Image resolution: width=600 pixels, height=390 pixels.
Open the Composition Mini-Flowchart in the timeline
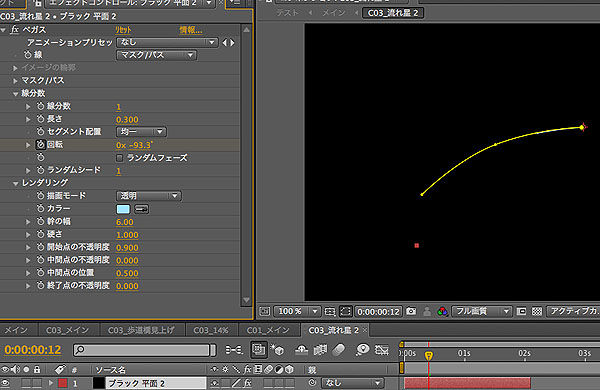[x=233, y=349]
